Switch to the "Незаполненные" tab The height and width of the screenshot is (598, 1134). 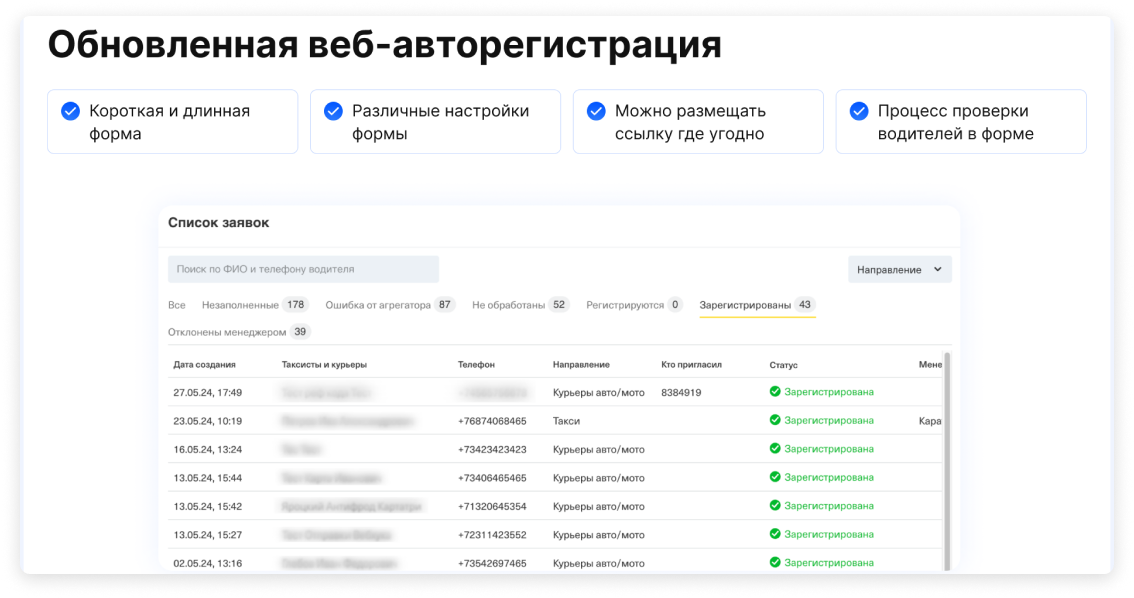pyautogui.click(x=240, y=305)
